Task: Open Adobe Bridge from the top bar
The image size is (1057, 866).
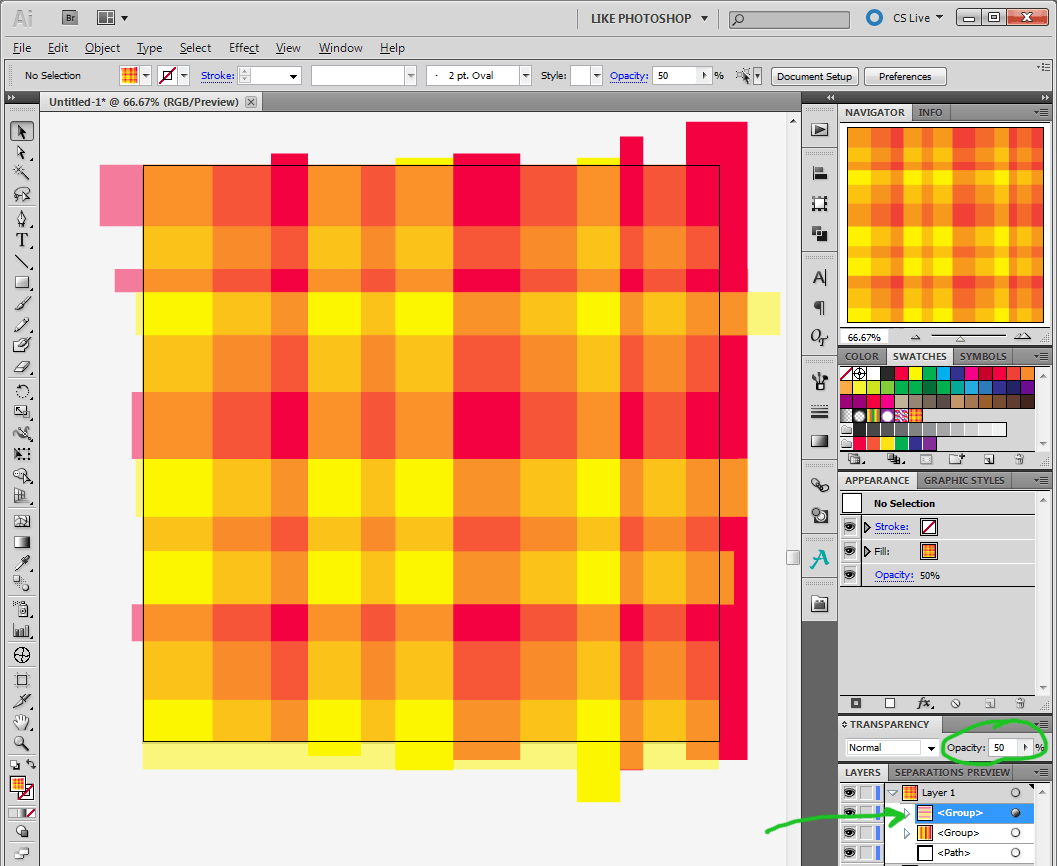Action: click(69, 17)
